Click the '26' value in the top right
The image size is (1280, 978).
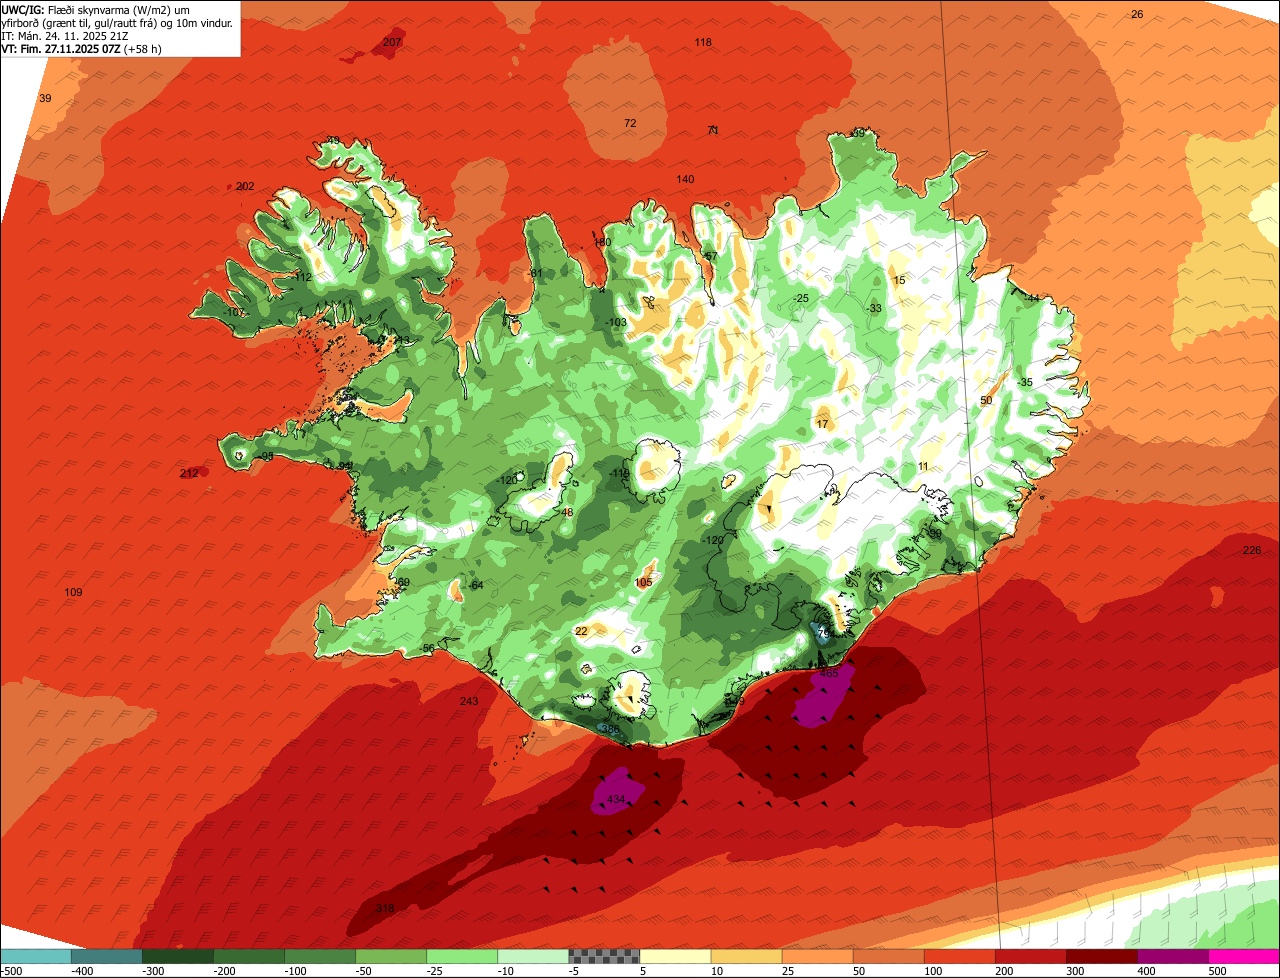(x=1137, y=14)
